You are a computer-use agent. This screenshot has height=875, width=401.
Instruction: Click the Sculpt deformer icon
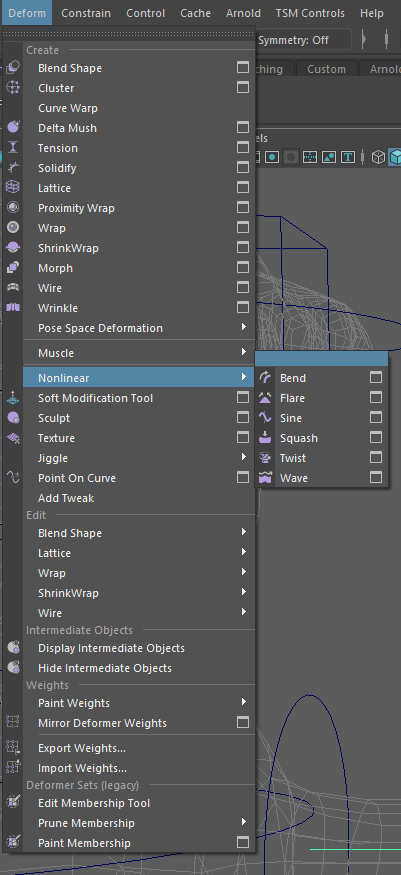pos(13,418)
